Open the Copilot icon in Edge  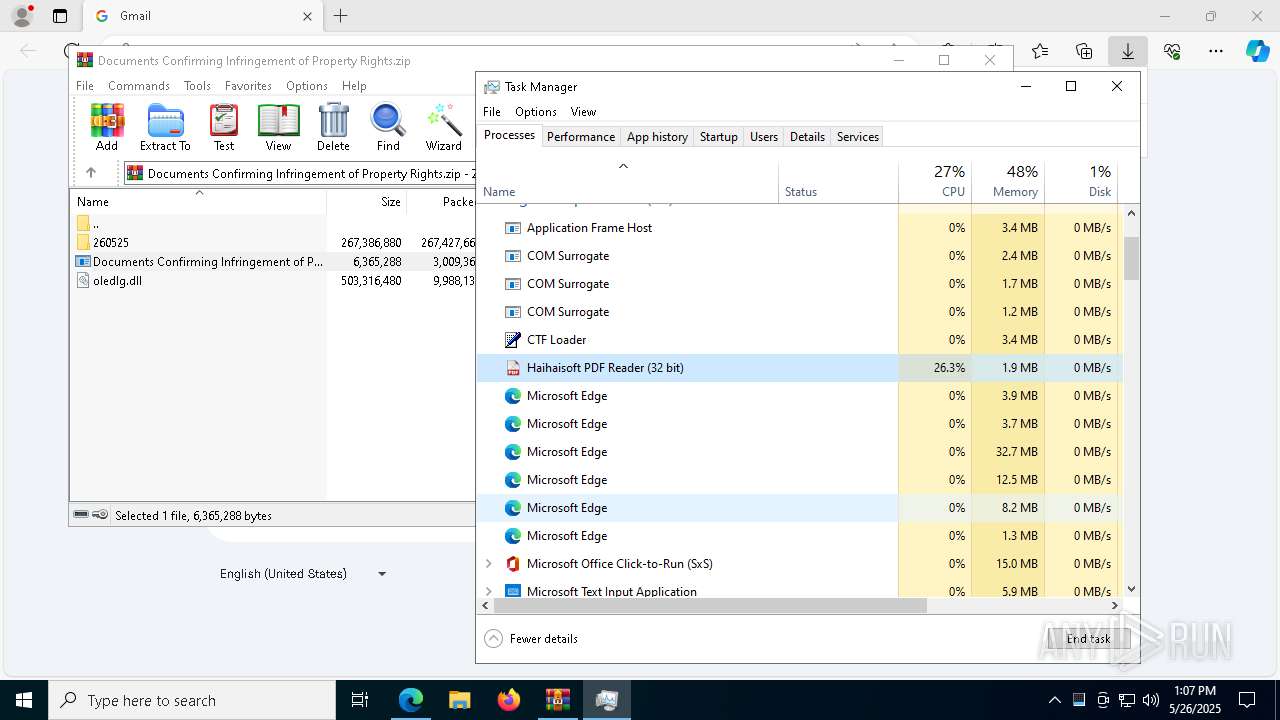point(1257,51)
